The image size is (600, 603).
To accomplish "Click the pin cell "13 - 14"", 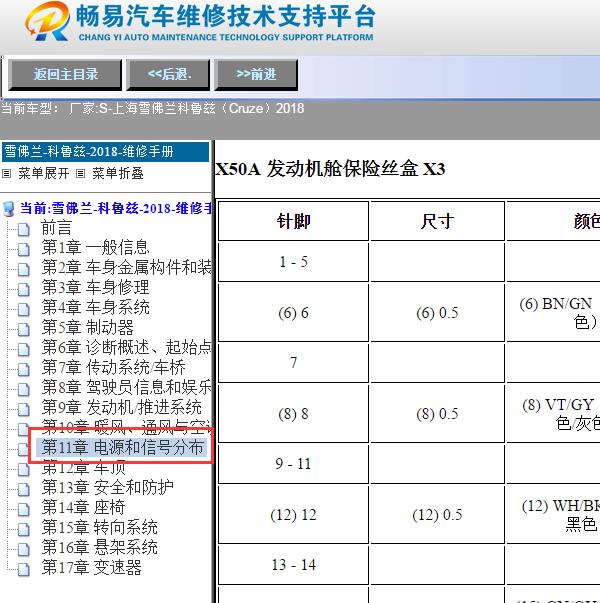I will click(293, 565).
